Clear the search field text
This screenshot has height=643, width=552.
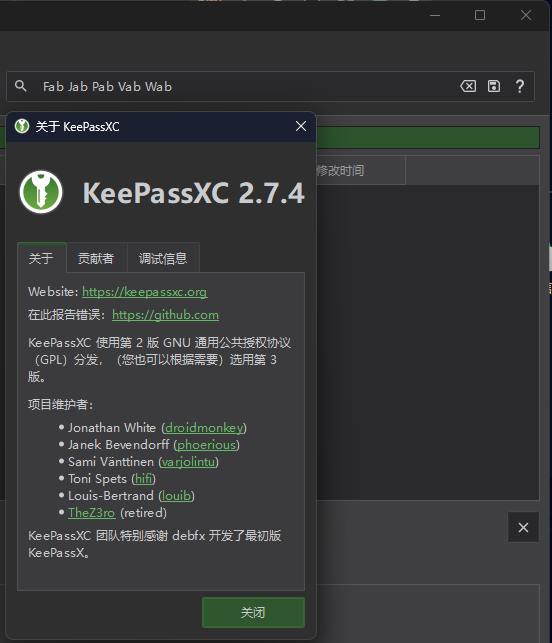[x=468, y=86]
